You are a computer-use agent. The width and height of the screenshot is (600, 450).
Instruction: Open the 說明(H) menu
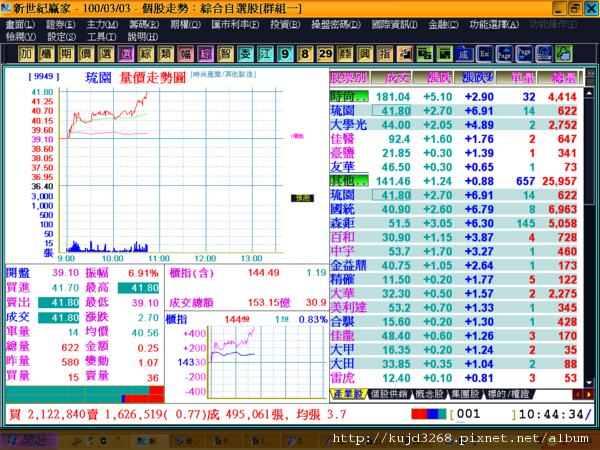142,37
